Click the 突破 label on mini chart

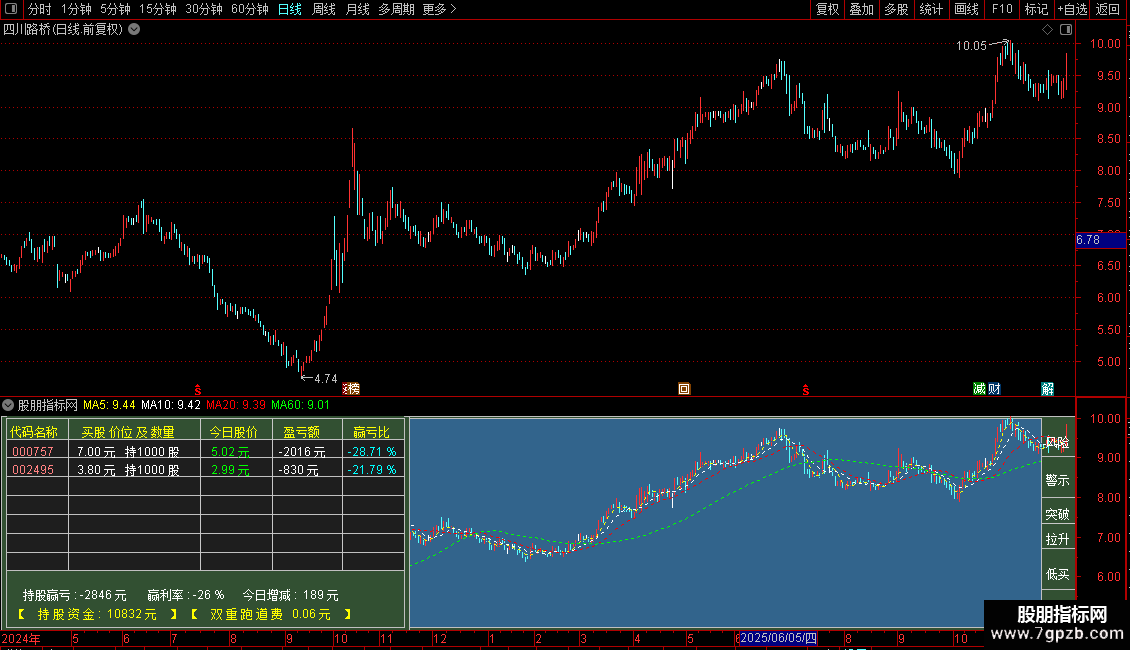(x=1057, y=515)
